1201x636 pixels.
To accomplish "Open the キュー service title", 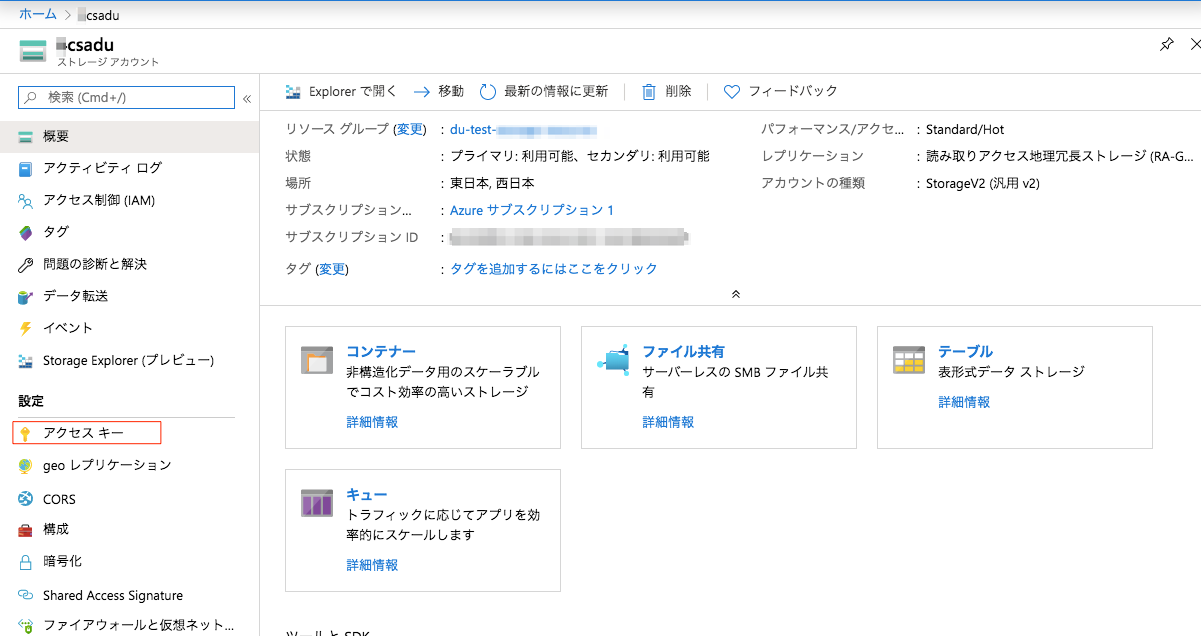I will pos(366,495).
